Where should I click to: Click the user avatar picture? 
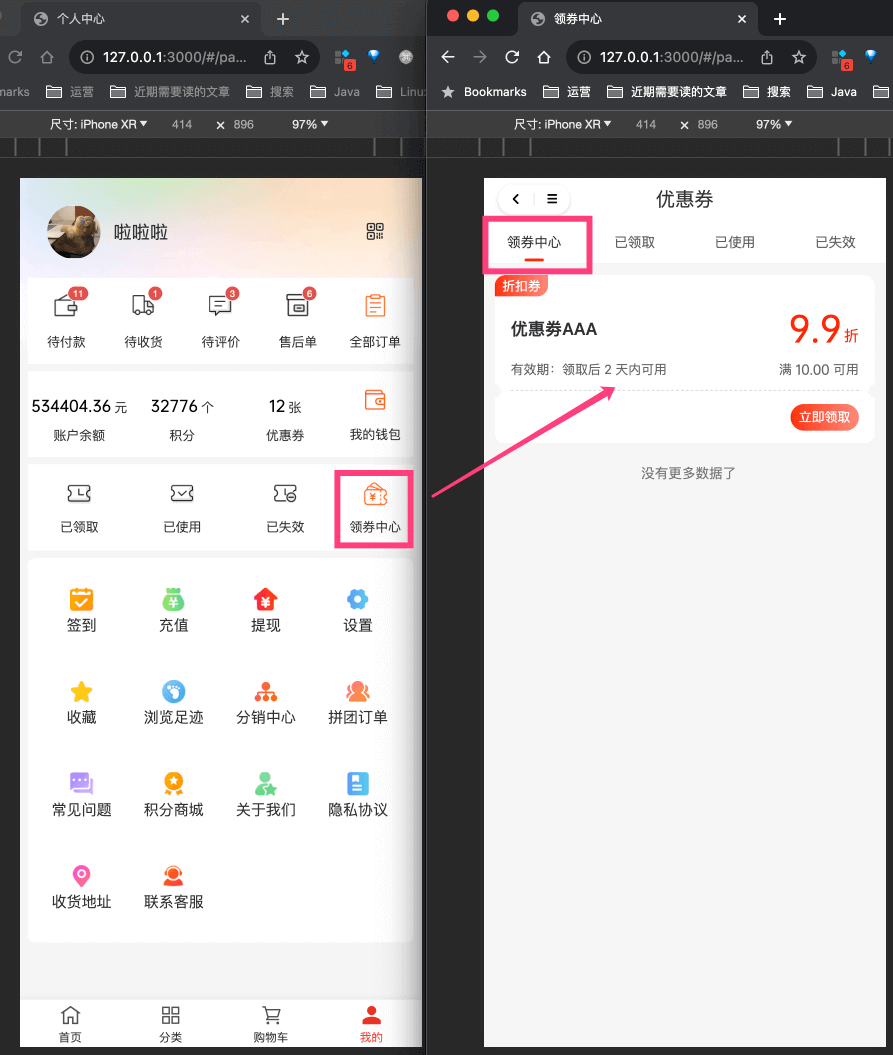point(74,232)
